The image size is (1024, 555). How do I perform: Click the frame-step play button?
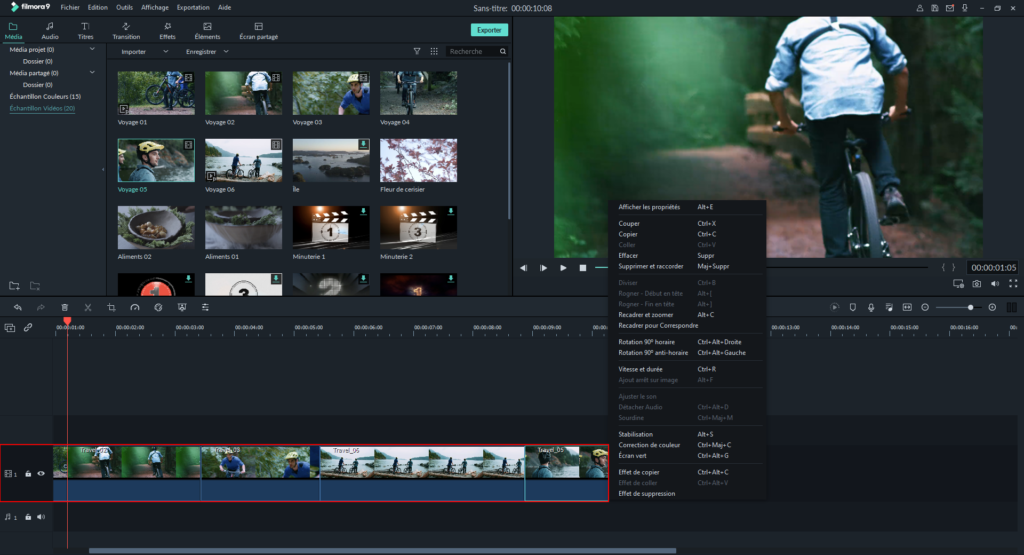click(543, 268)
